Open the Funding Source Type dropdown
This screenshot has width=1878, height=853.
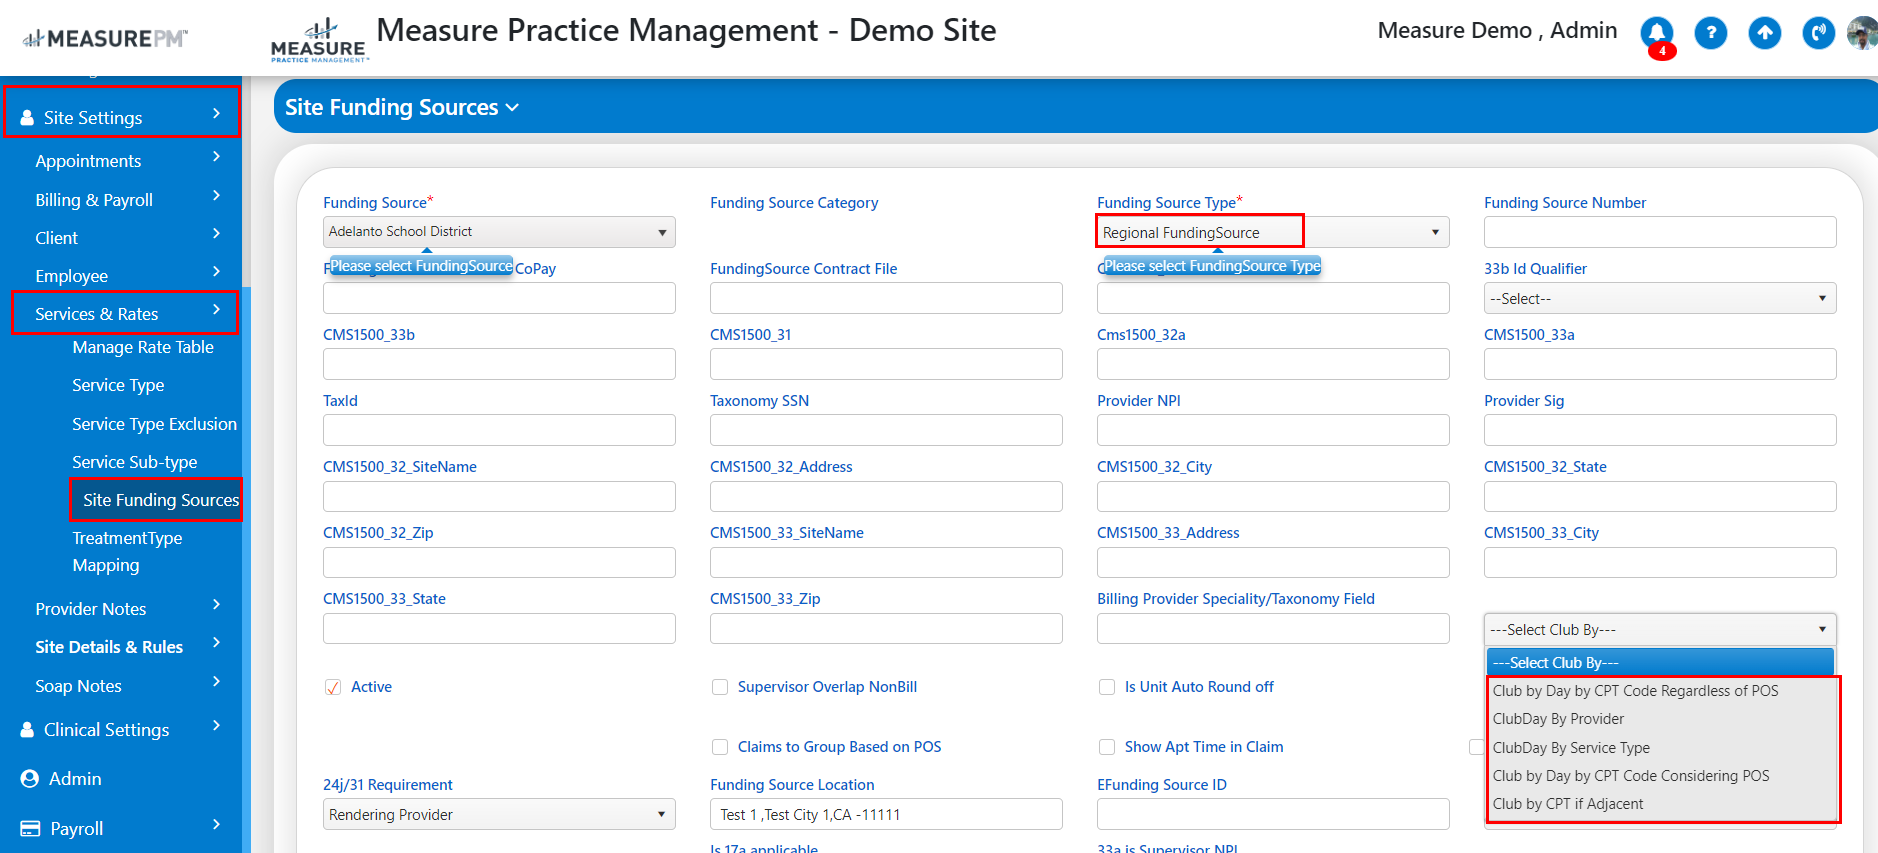pyautogui.click(x=1273, y=232)
